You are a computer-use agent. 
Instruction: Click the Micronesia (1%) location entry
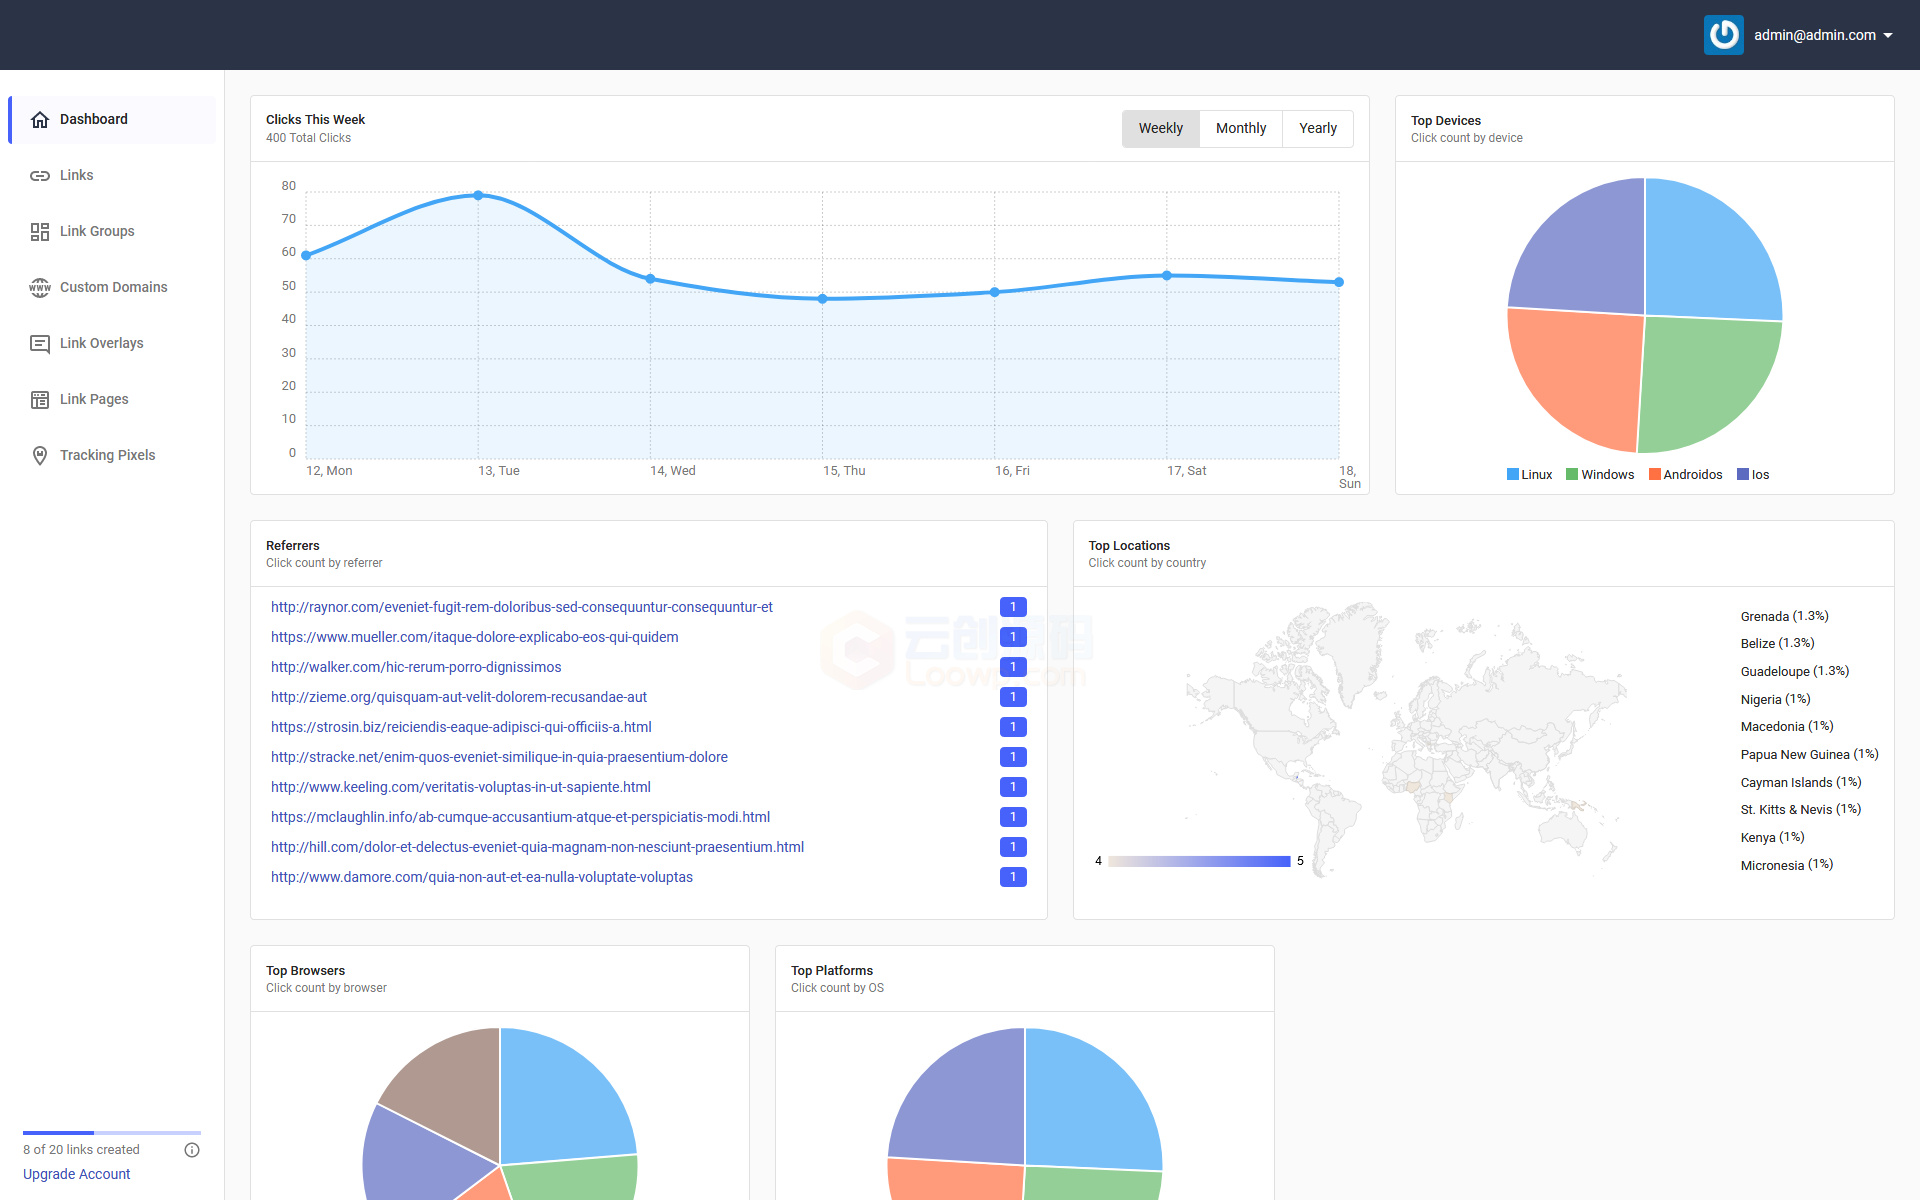click(x=1786, y=865)
